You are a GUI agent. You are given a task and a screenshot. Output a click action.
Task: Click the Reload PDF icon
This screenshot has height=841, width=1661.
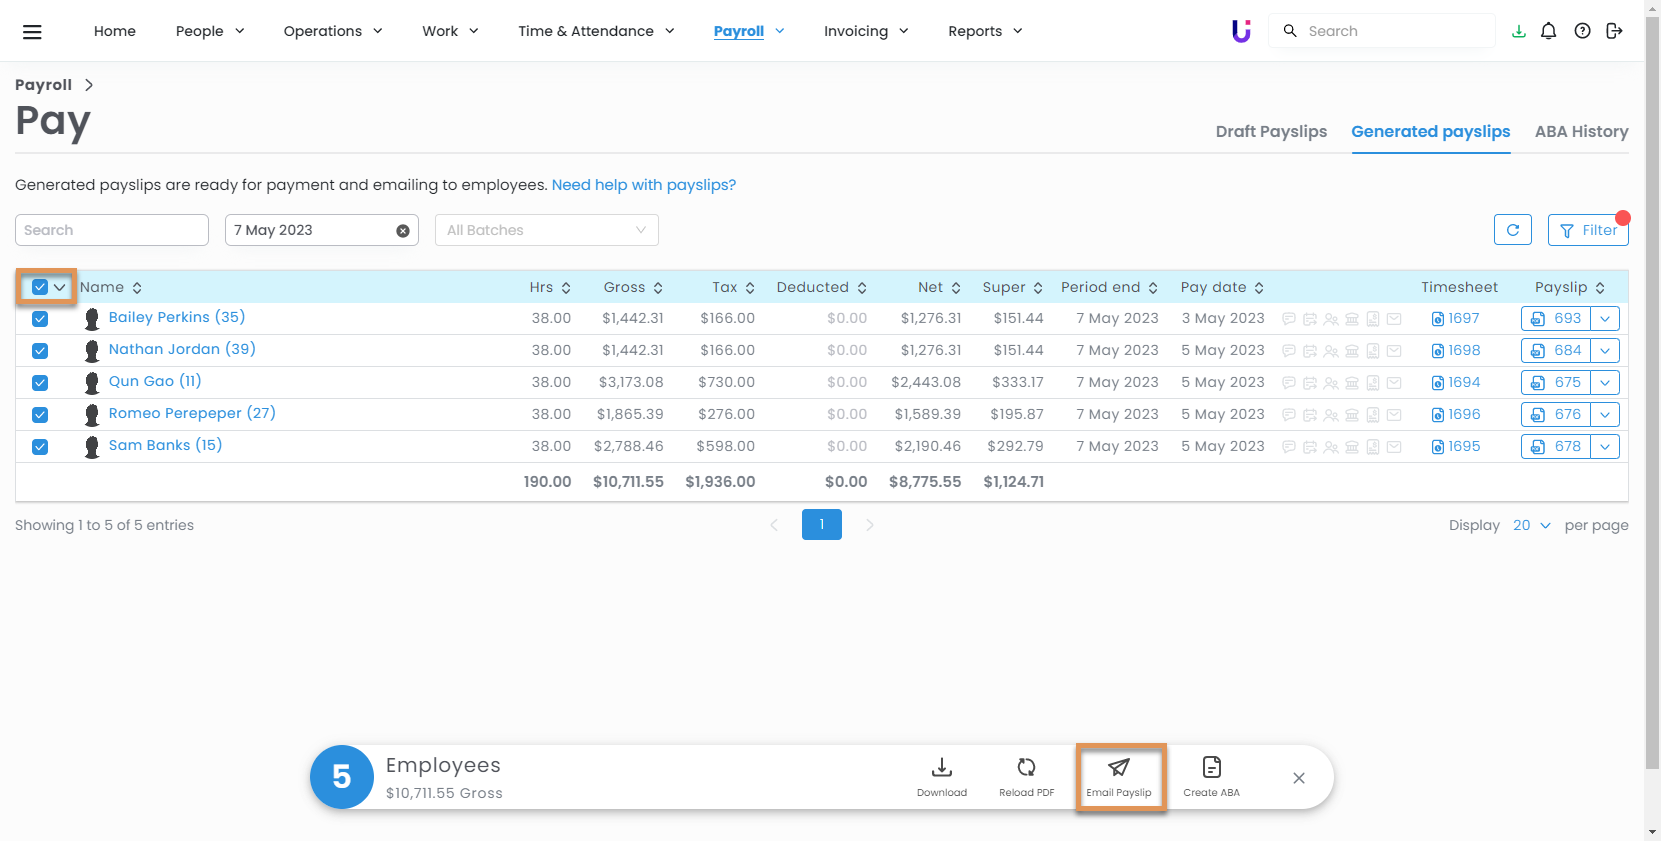[x=1026, y=768]
